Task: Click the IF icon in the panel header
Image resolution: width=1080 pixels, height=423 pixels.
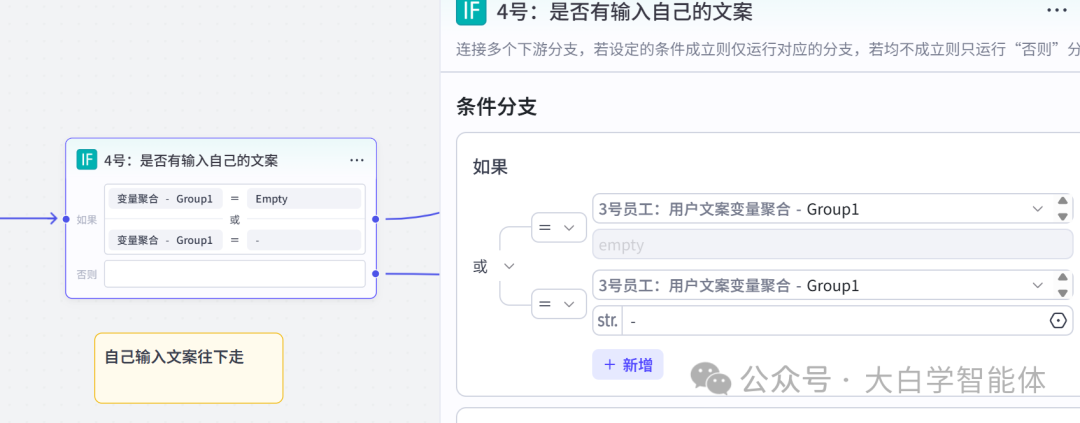Action: 471,12
